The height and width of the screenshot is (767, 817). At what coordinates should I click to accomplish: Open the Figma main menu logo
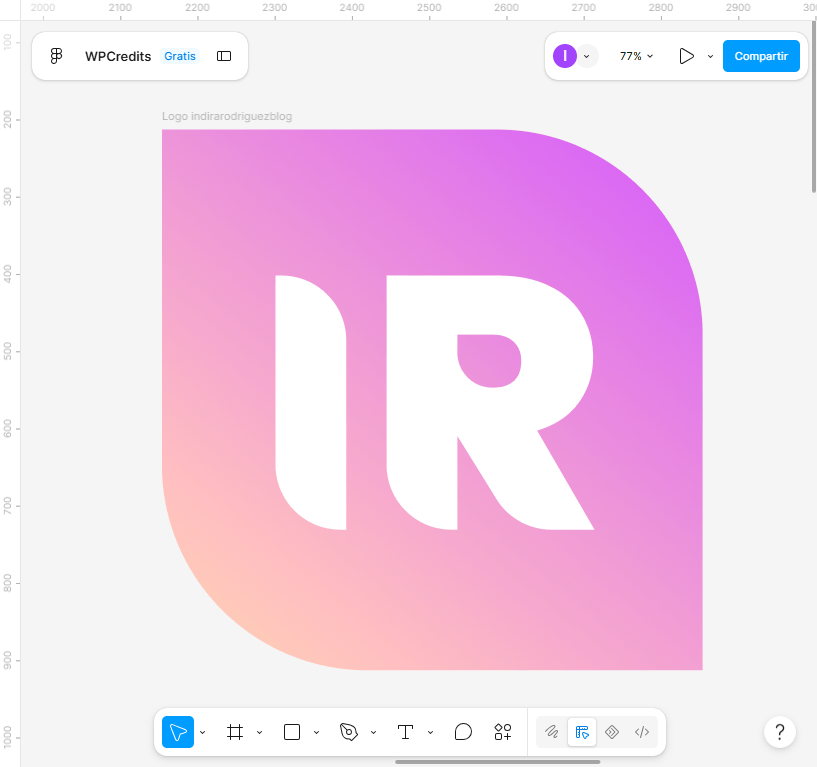pyautogui.click(x=56, y=56)
